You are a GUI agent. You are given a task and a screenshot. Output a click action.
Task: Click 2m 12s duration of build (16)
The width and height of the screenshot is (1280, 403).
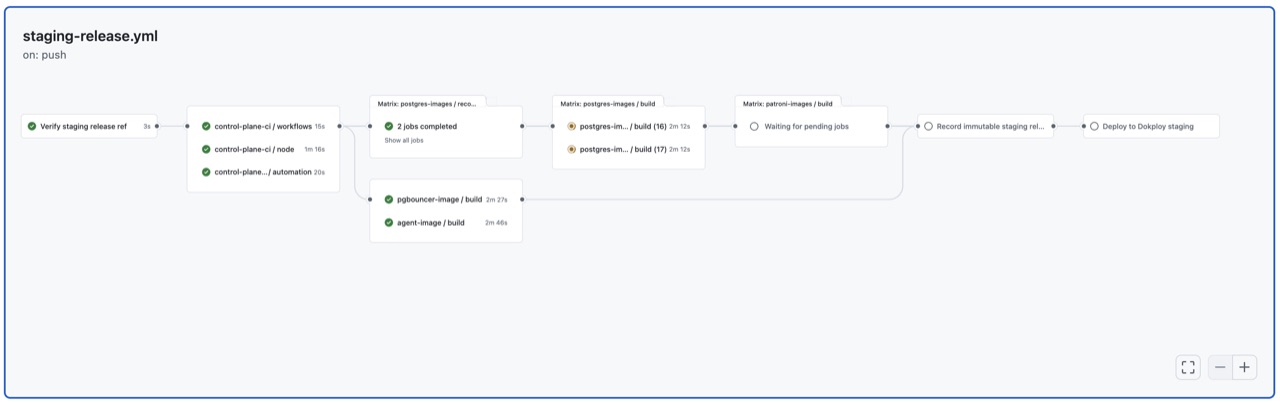[x=680, y=127]
